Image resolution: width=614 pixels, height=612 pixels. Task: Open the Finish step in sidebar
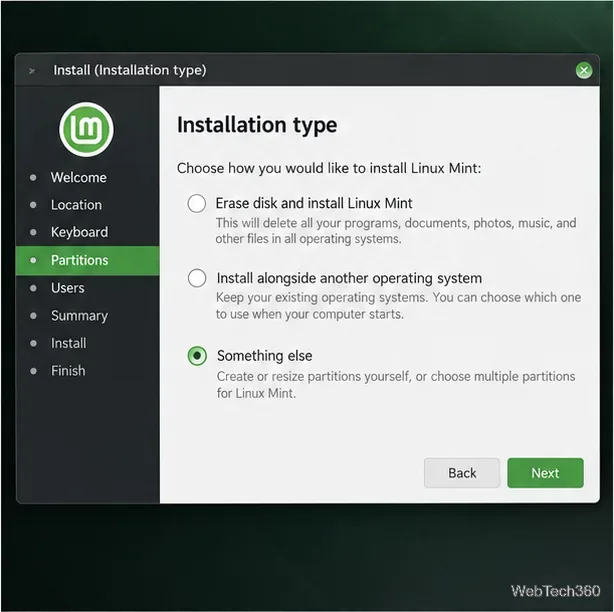pos(68,371)
